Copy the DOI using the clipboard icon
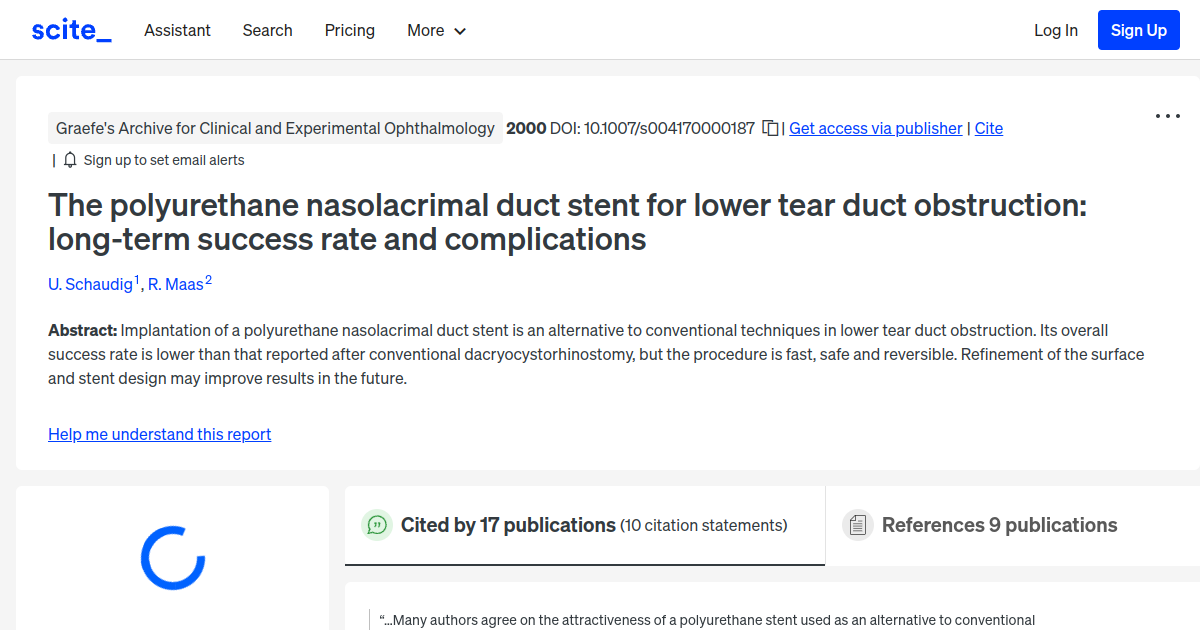The height and width of the screenshot is (630, 1200). click(770, 128)
